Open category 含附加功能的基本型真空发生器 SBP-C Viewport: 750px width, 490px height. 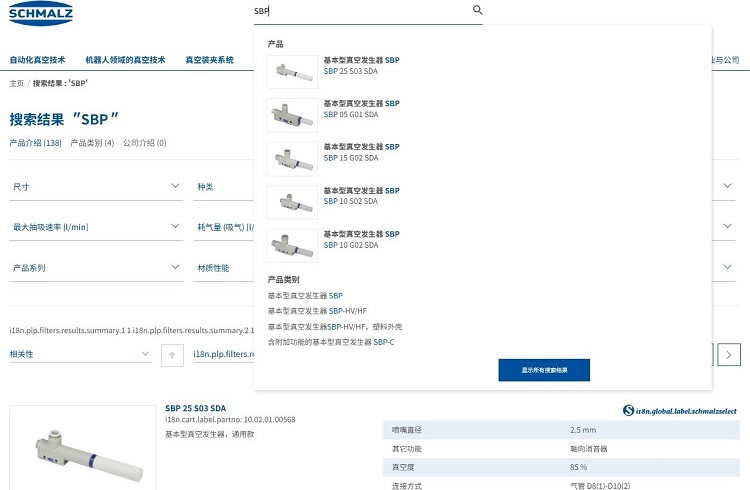331,342
